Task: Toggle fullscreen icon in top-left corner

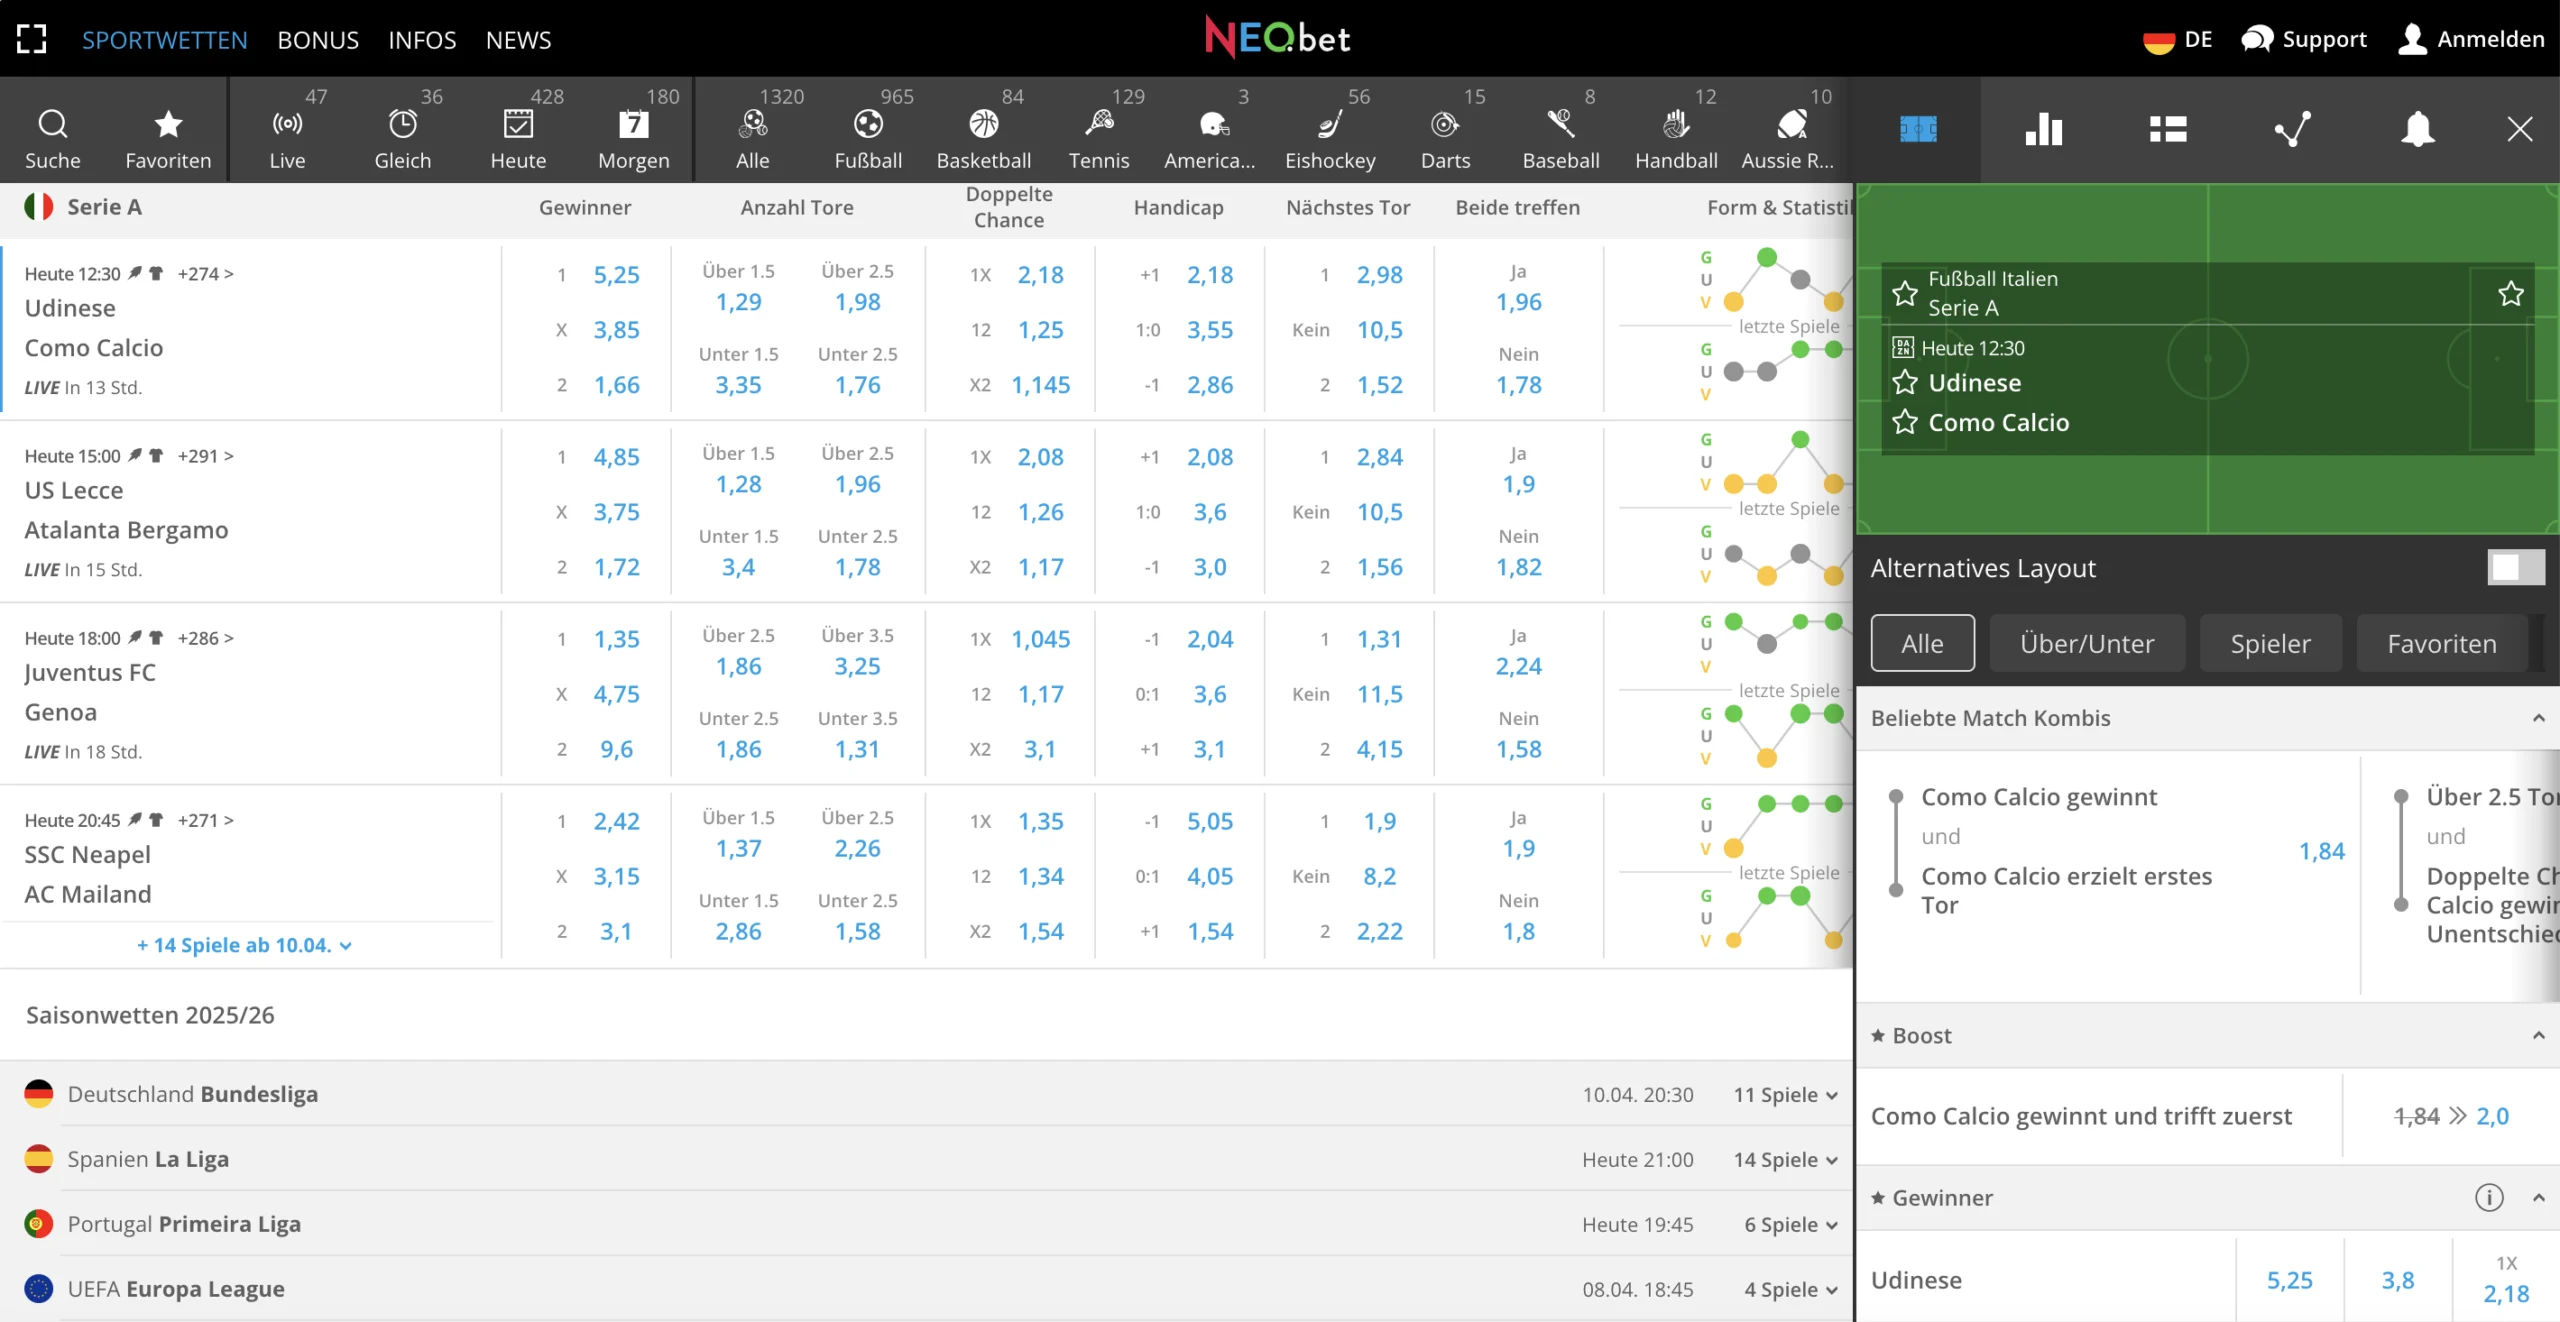Action: [x=31, y=39]
